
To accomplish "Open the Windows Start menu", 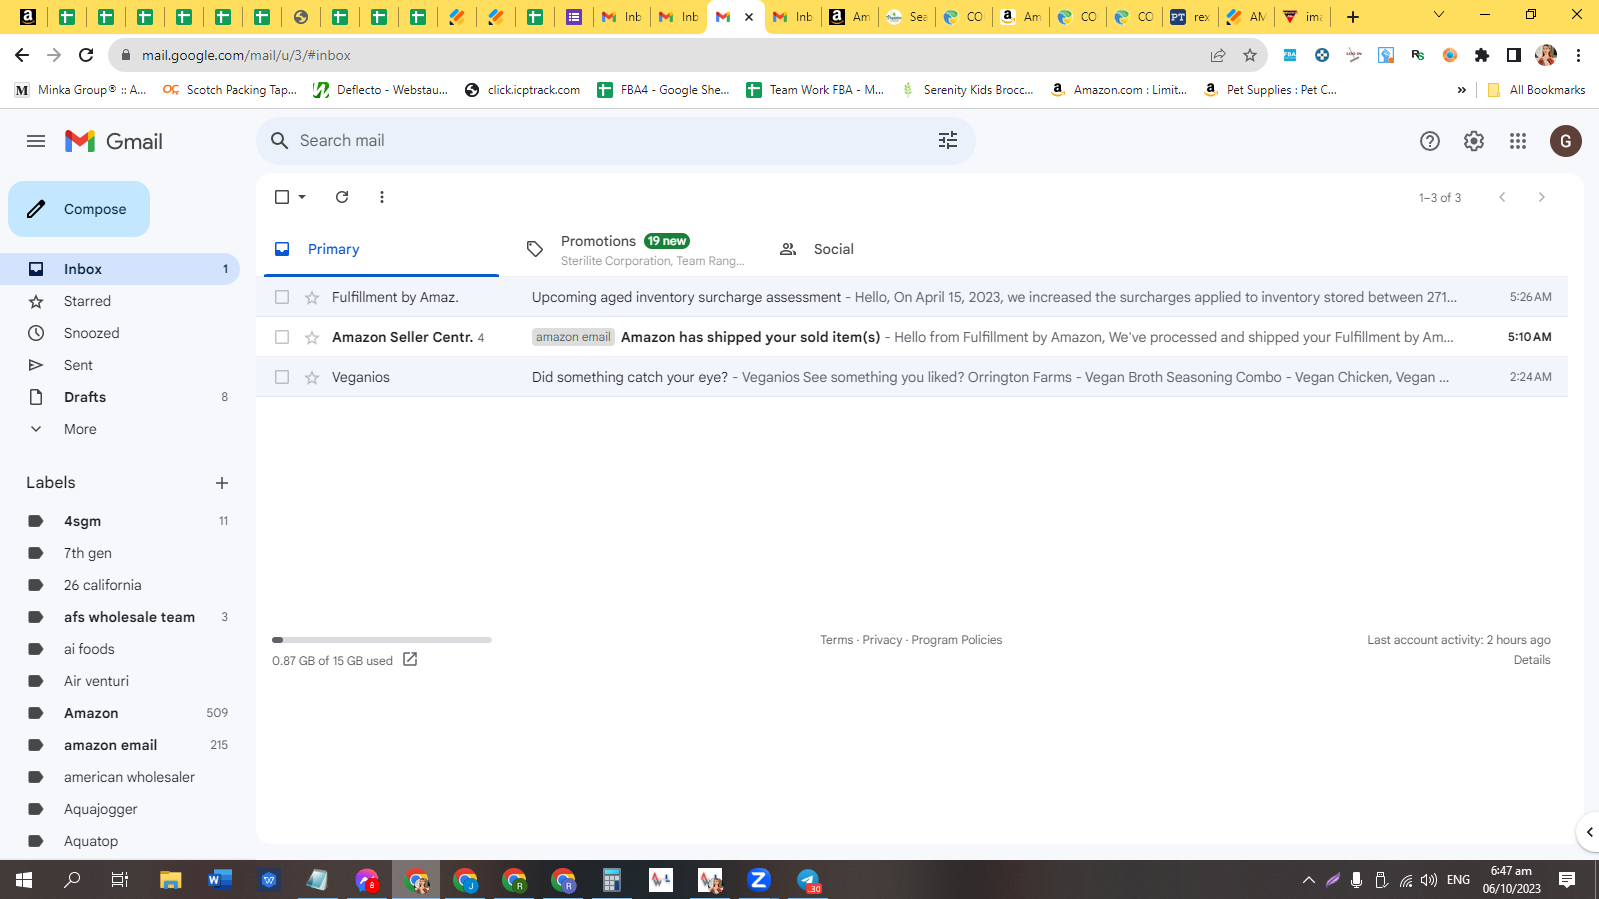I will coord(24,880).
